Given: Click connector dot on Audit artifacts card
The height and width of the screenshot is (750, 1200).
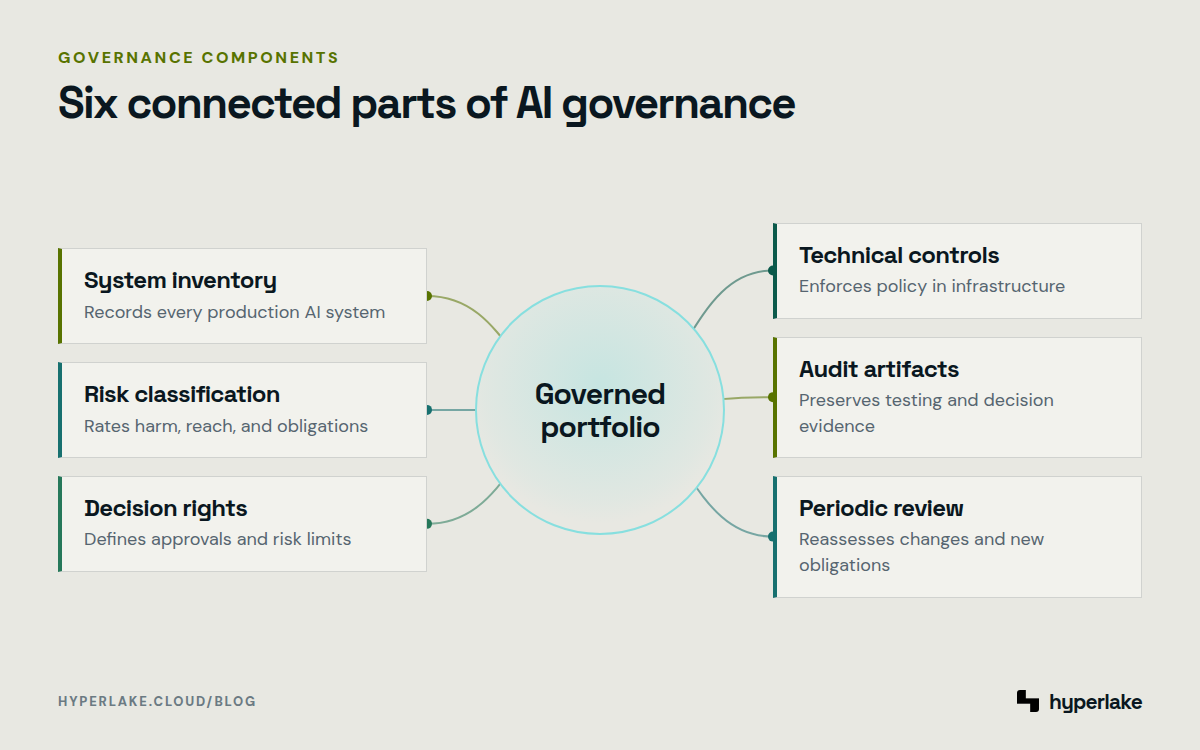Looking at the screenshot, I should click(x=772, y=397).
